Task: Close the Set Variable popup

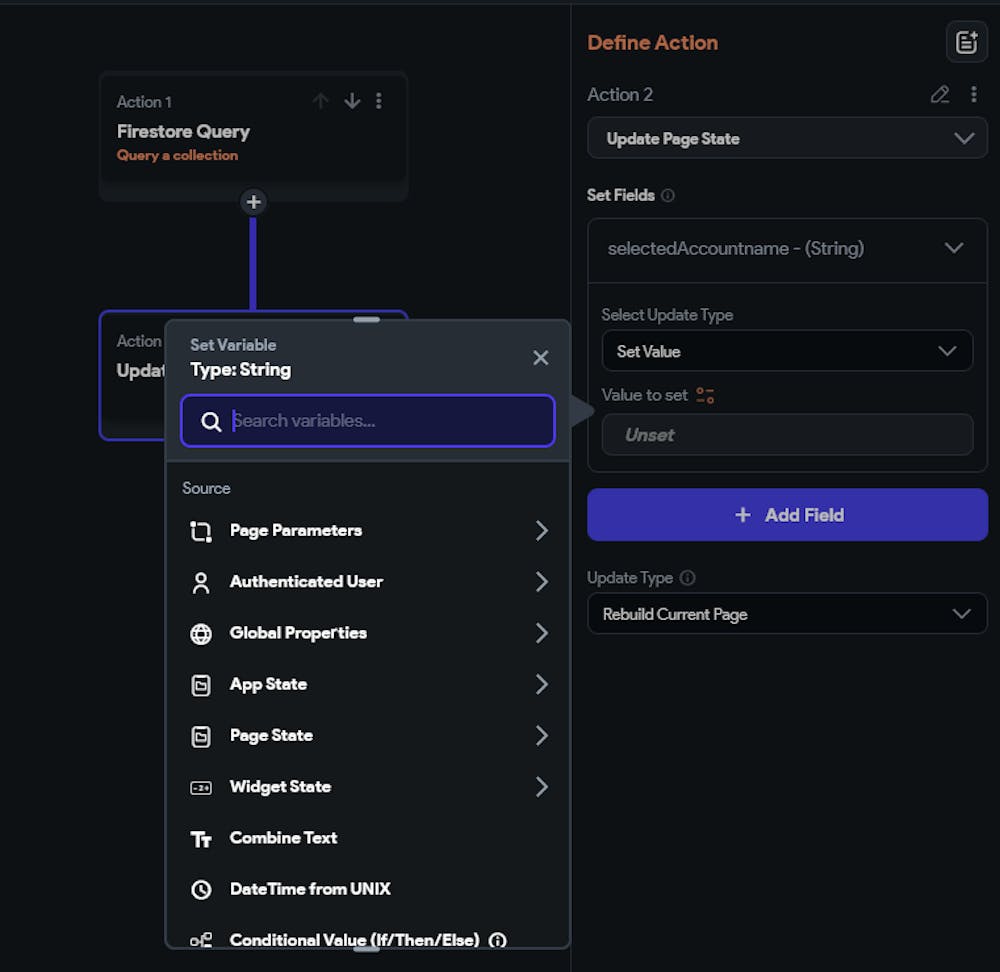Action: pos(541,357)
